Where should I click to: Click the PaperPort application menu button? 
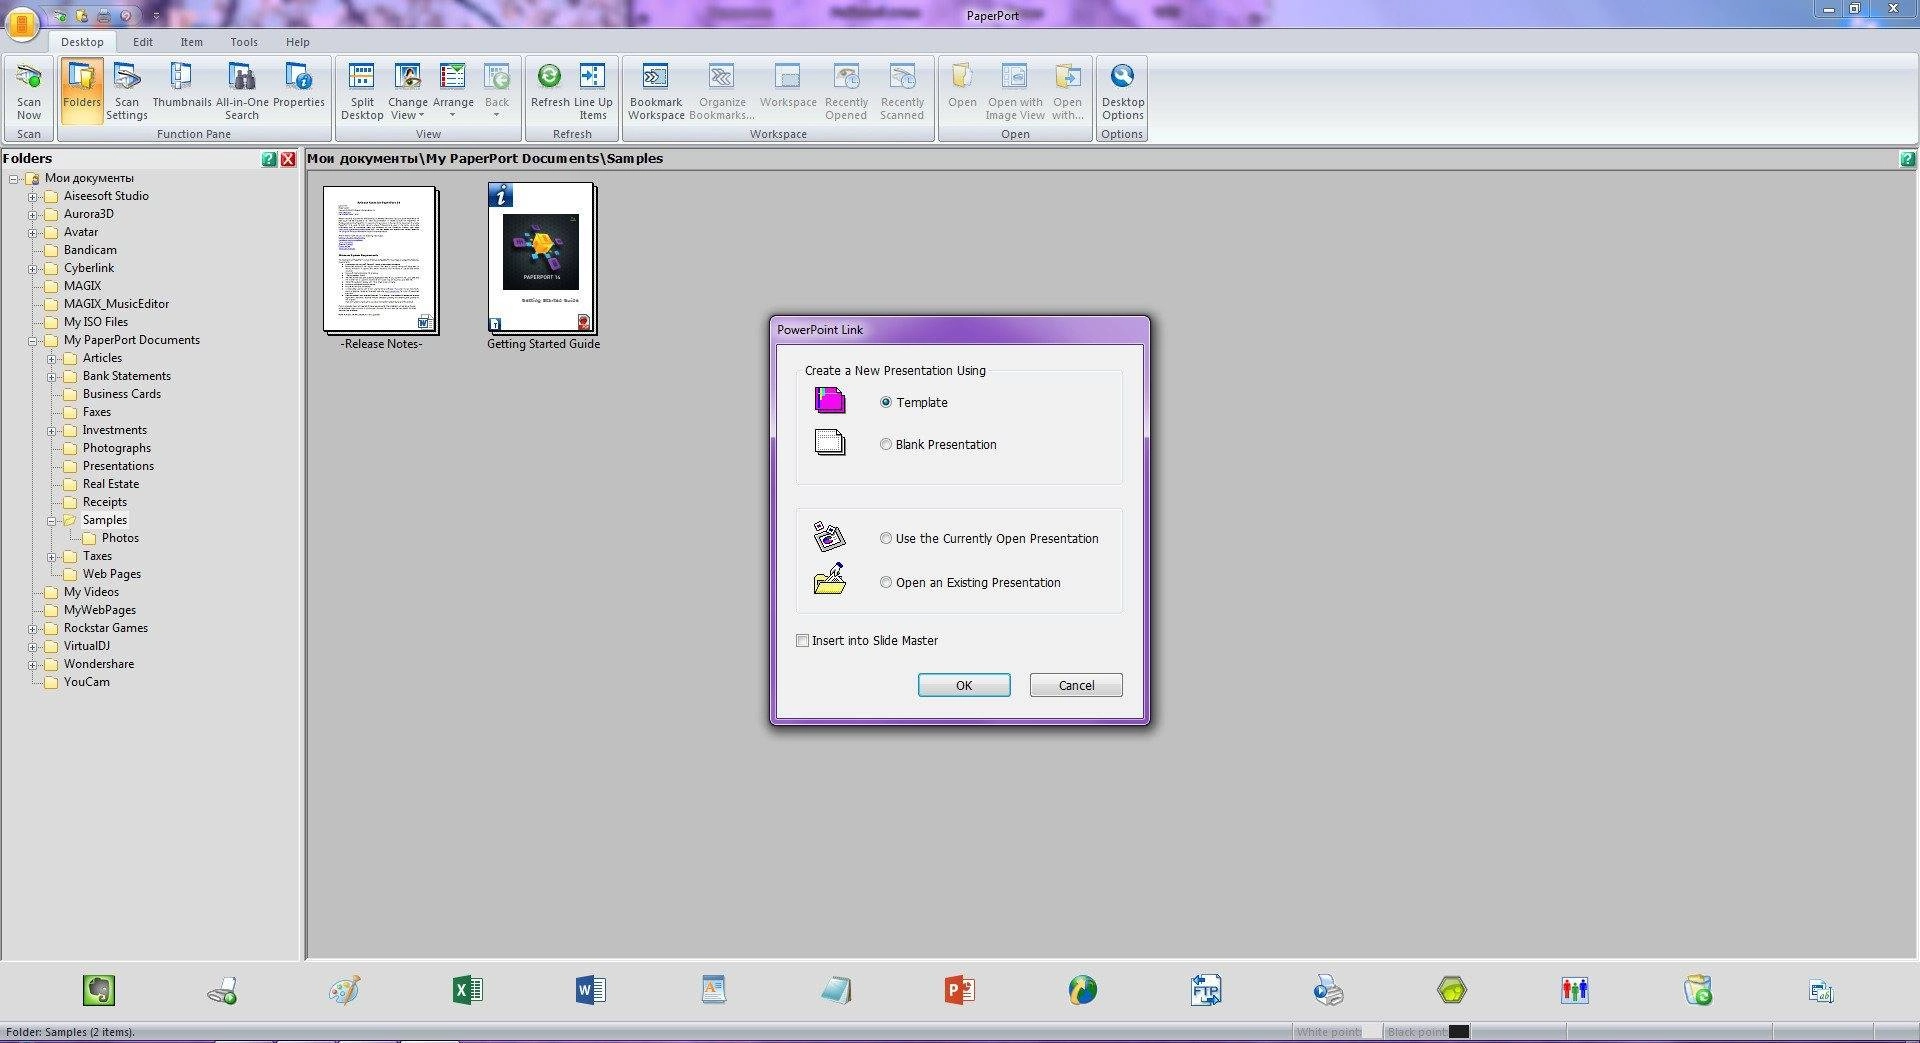pyautogui.click(x=22, y=24)
